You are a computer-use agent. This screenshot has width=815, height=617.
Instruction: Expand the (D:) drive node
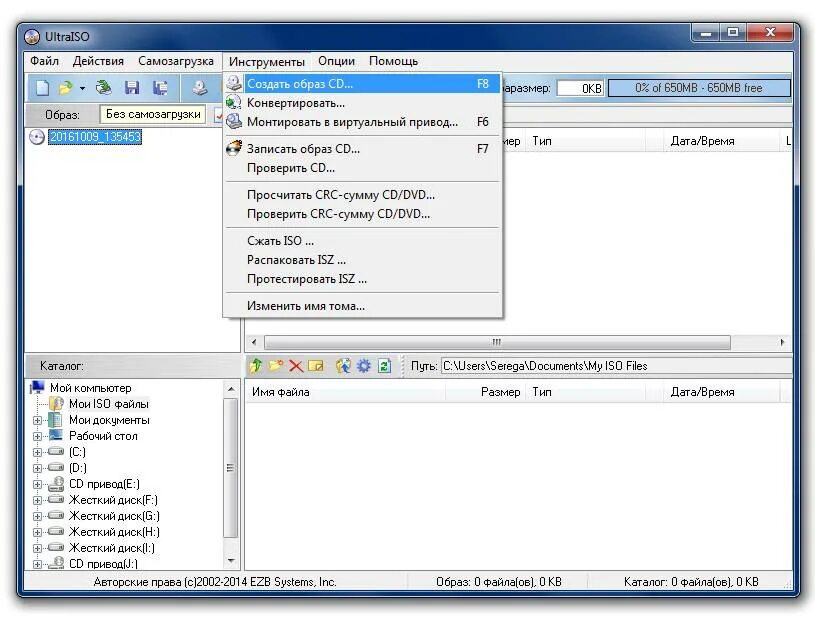(37, 468)
